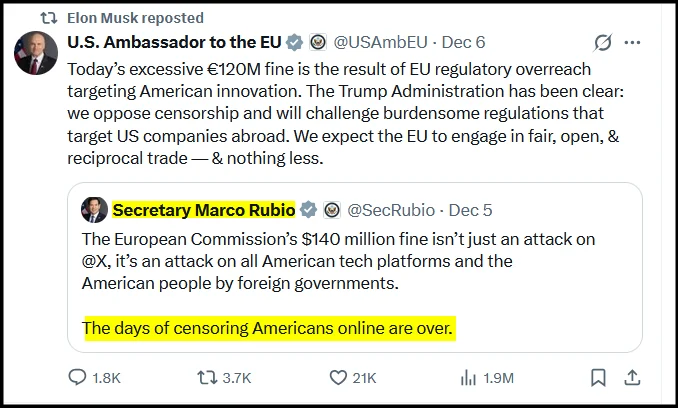Click the reply comment icon
The width and height of the screenshot is (678, 408).
(x=79, y=377)
